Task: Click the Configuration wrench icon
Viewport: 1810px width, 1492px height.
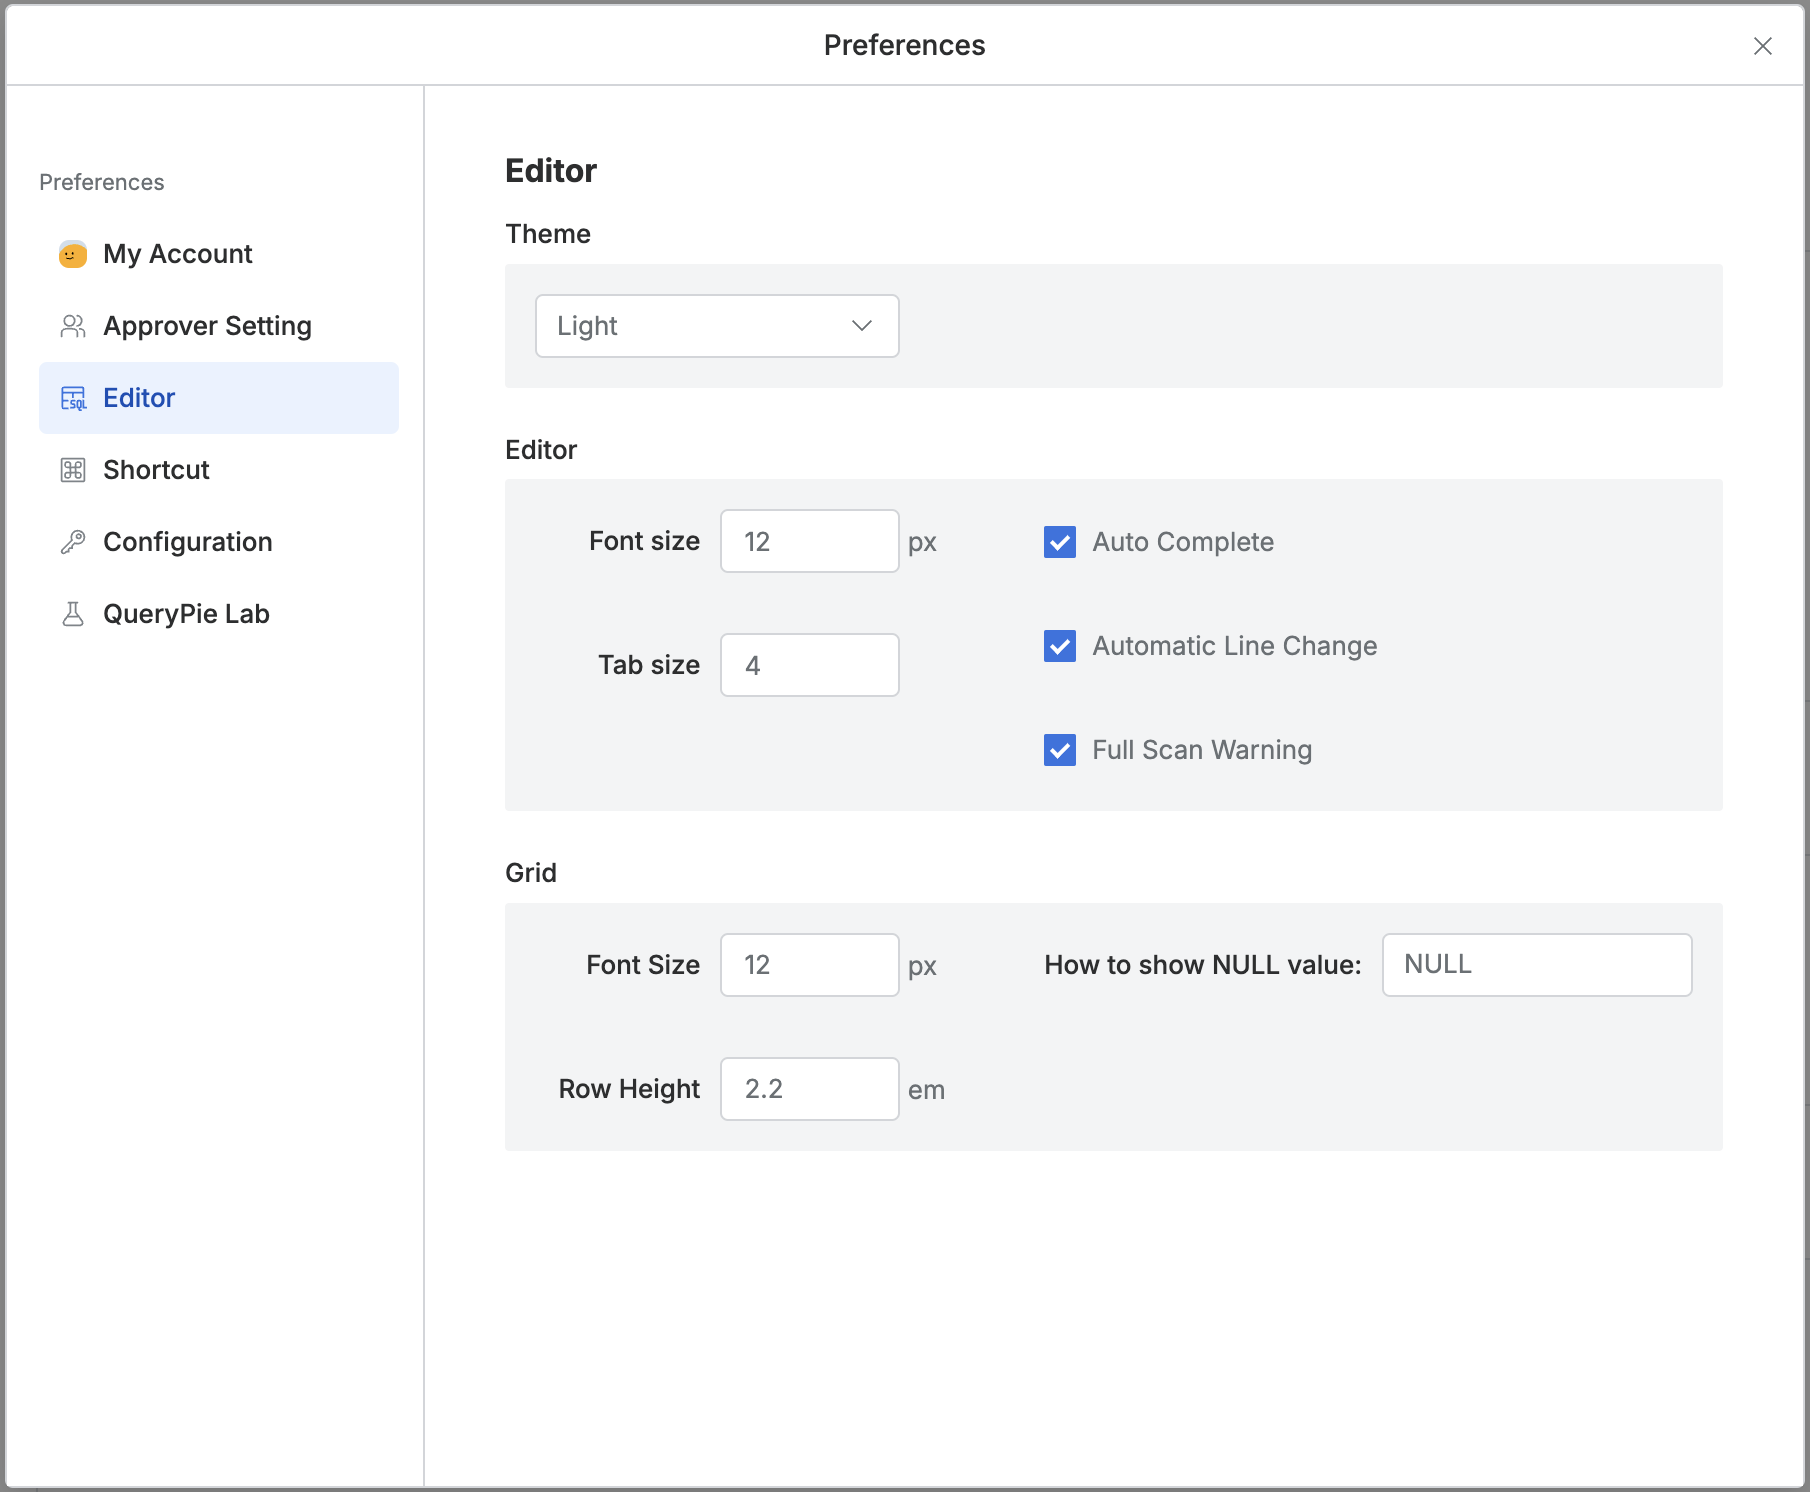Action: [x=73, y=542]
